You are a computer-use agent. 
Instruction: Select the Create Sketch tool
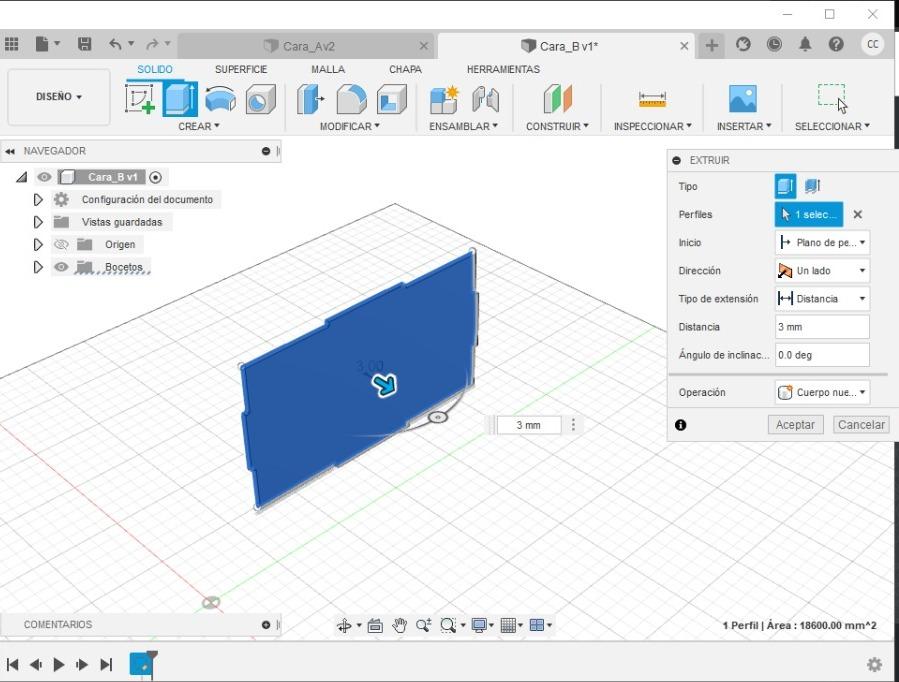tap(140, 99)
